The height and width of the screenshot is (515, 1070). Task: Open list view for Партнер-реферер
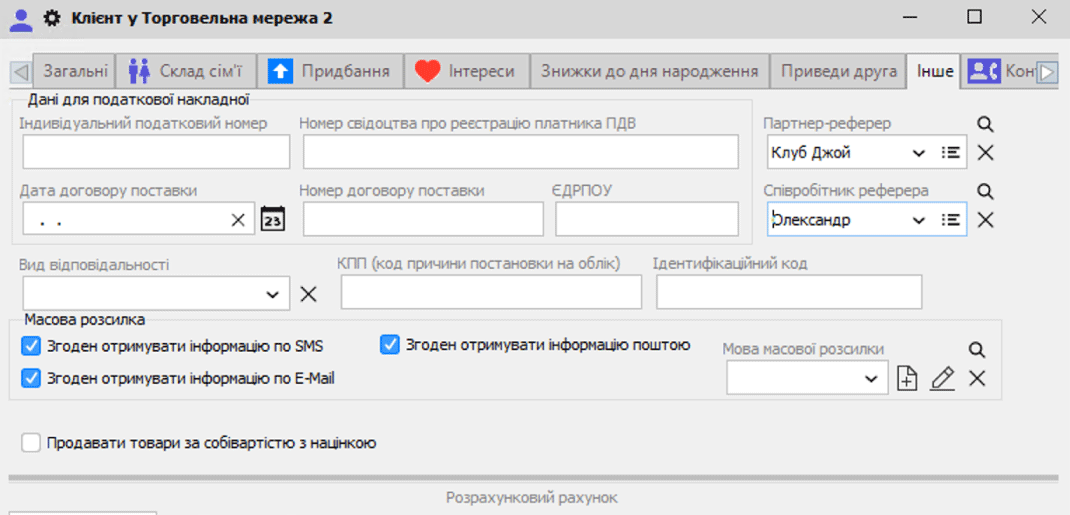951,152
